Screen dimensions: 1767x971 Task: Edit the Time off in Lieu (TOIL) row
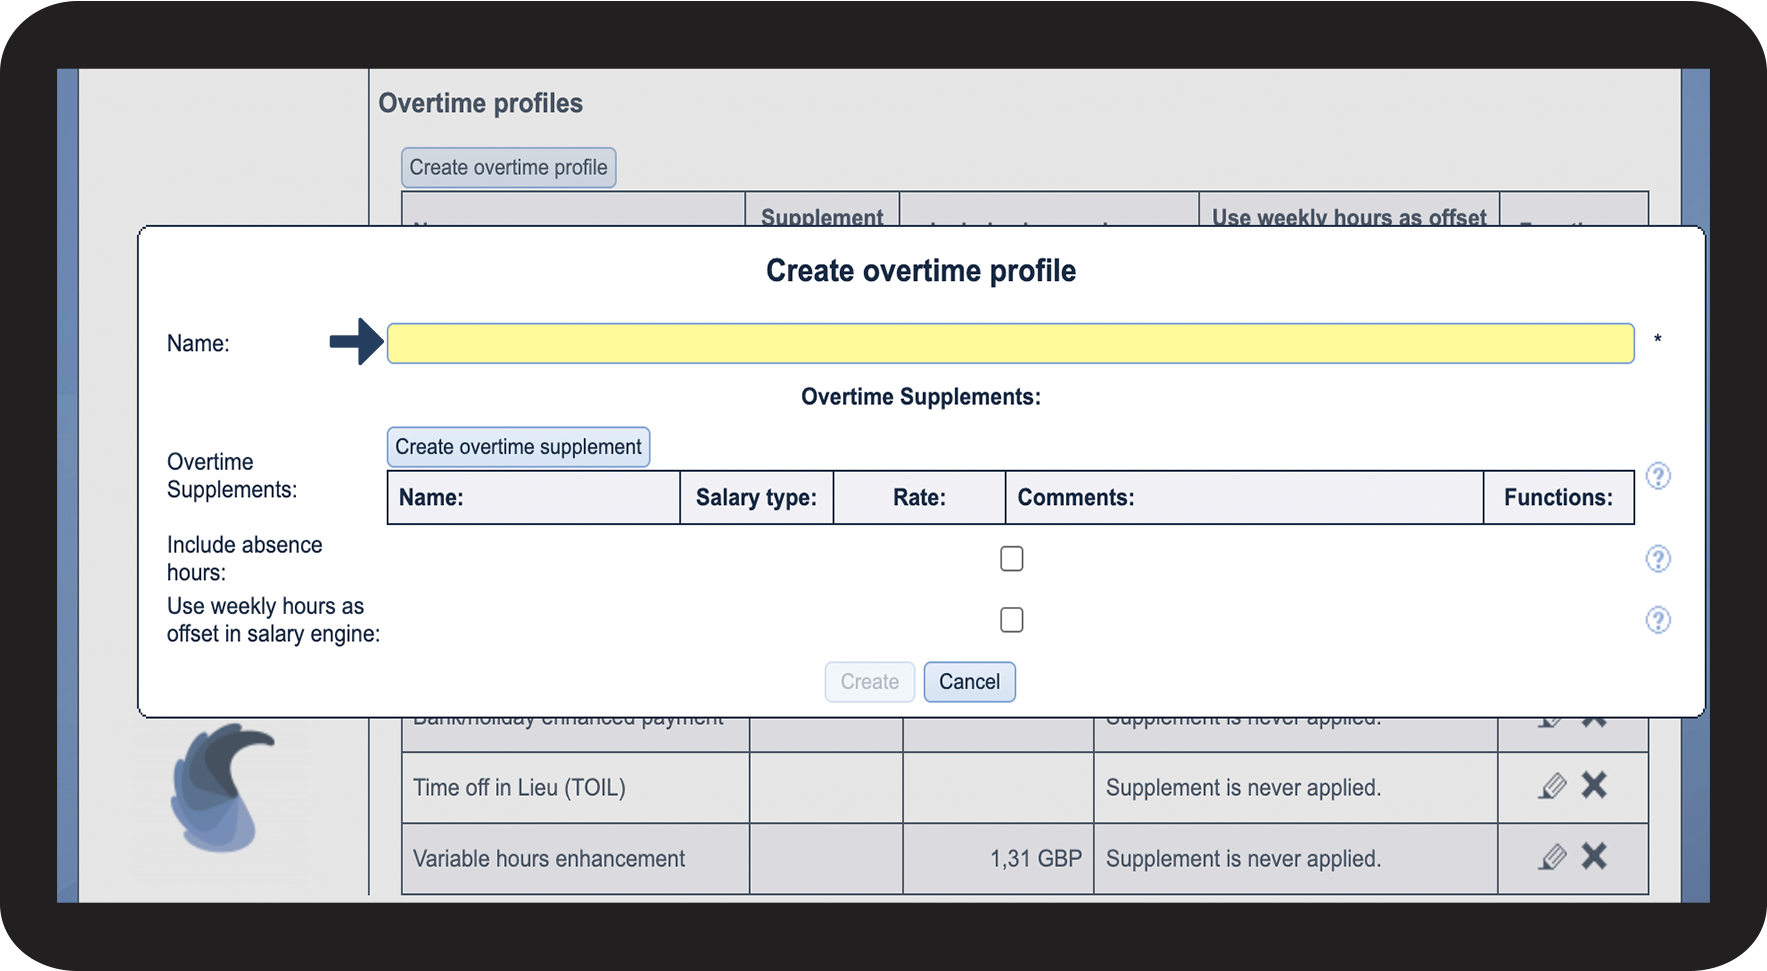coord(1552,787)
